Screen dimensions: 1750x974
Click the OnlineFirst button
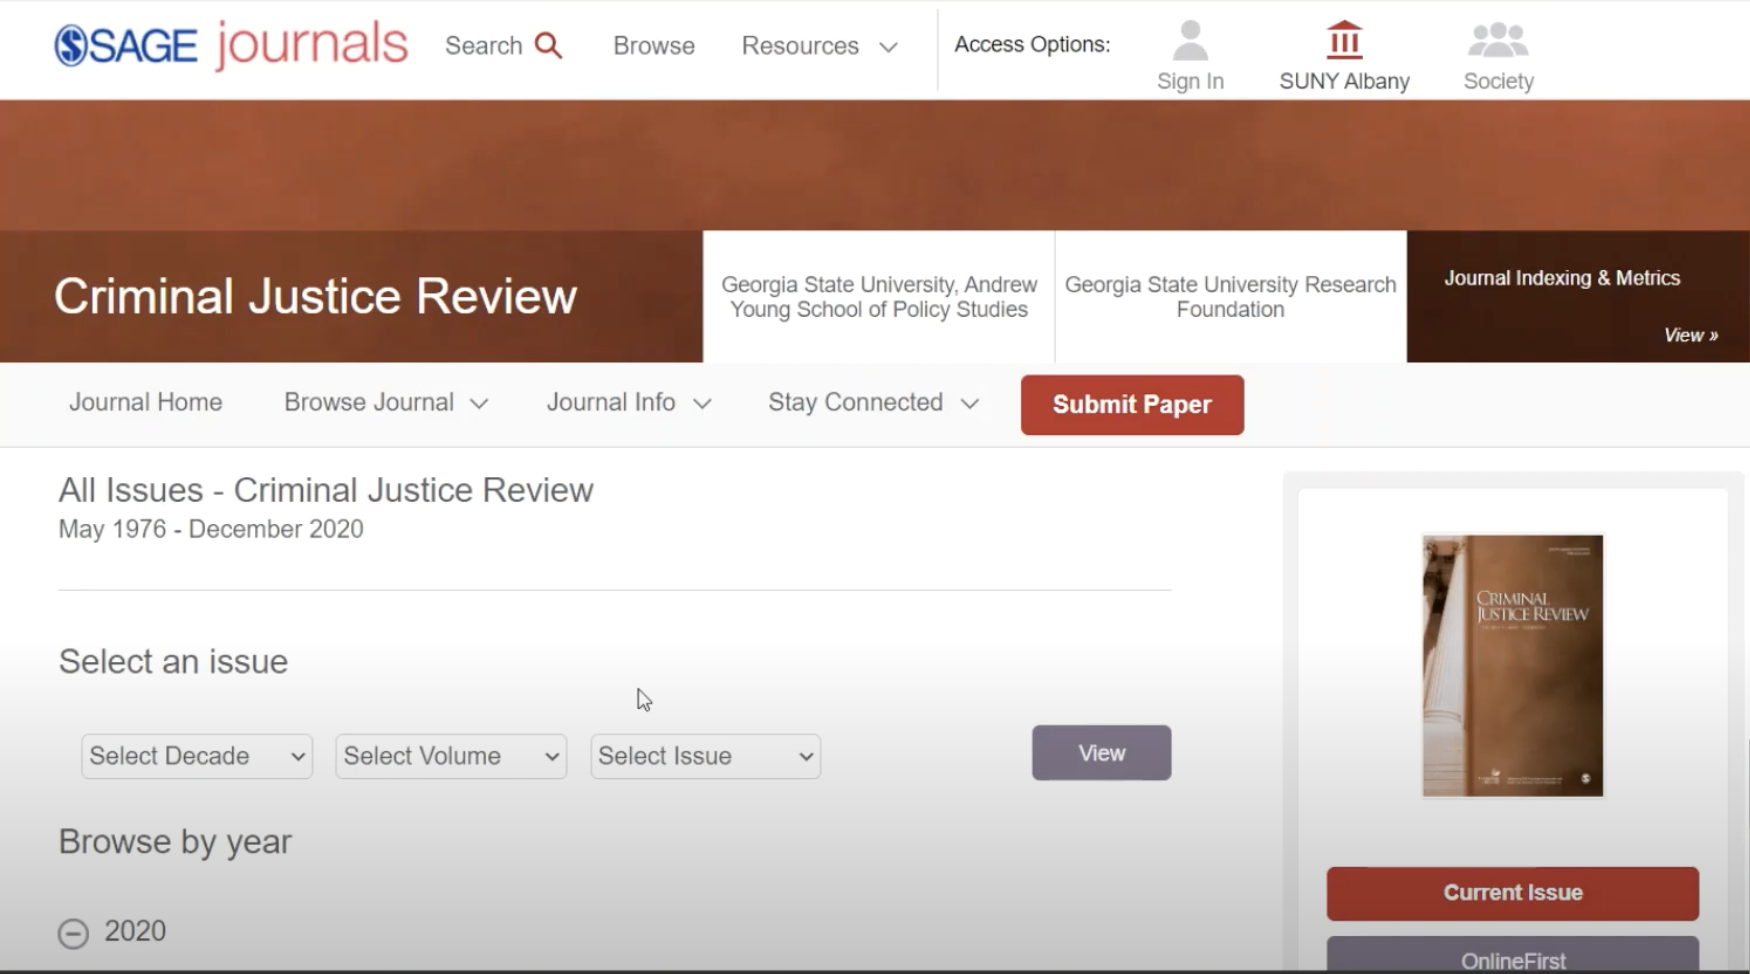coord(1513,956)
